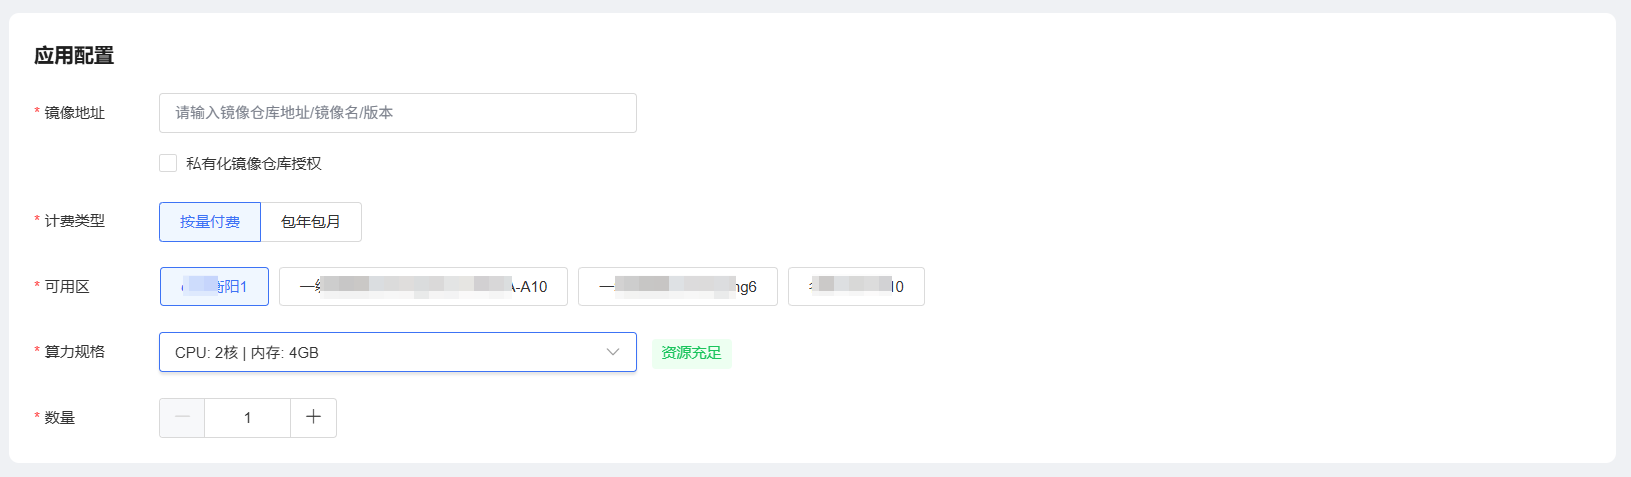
Task: Select 按量付费 billing type
Action: (x=210, y=222)
